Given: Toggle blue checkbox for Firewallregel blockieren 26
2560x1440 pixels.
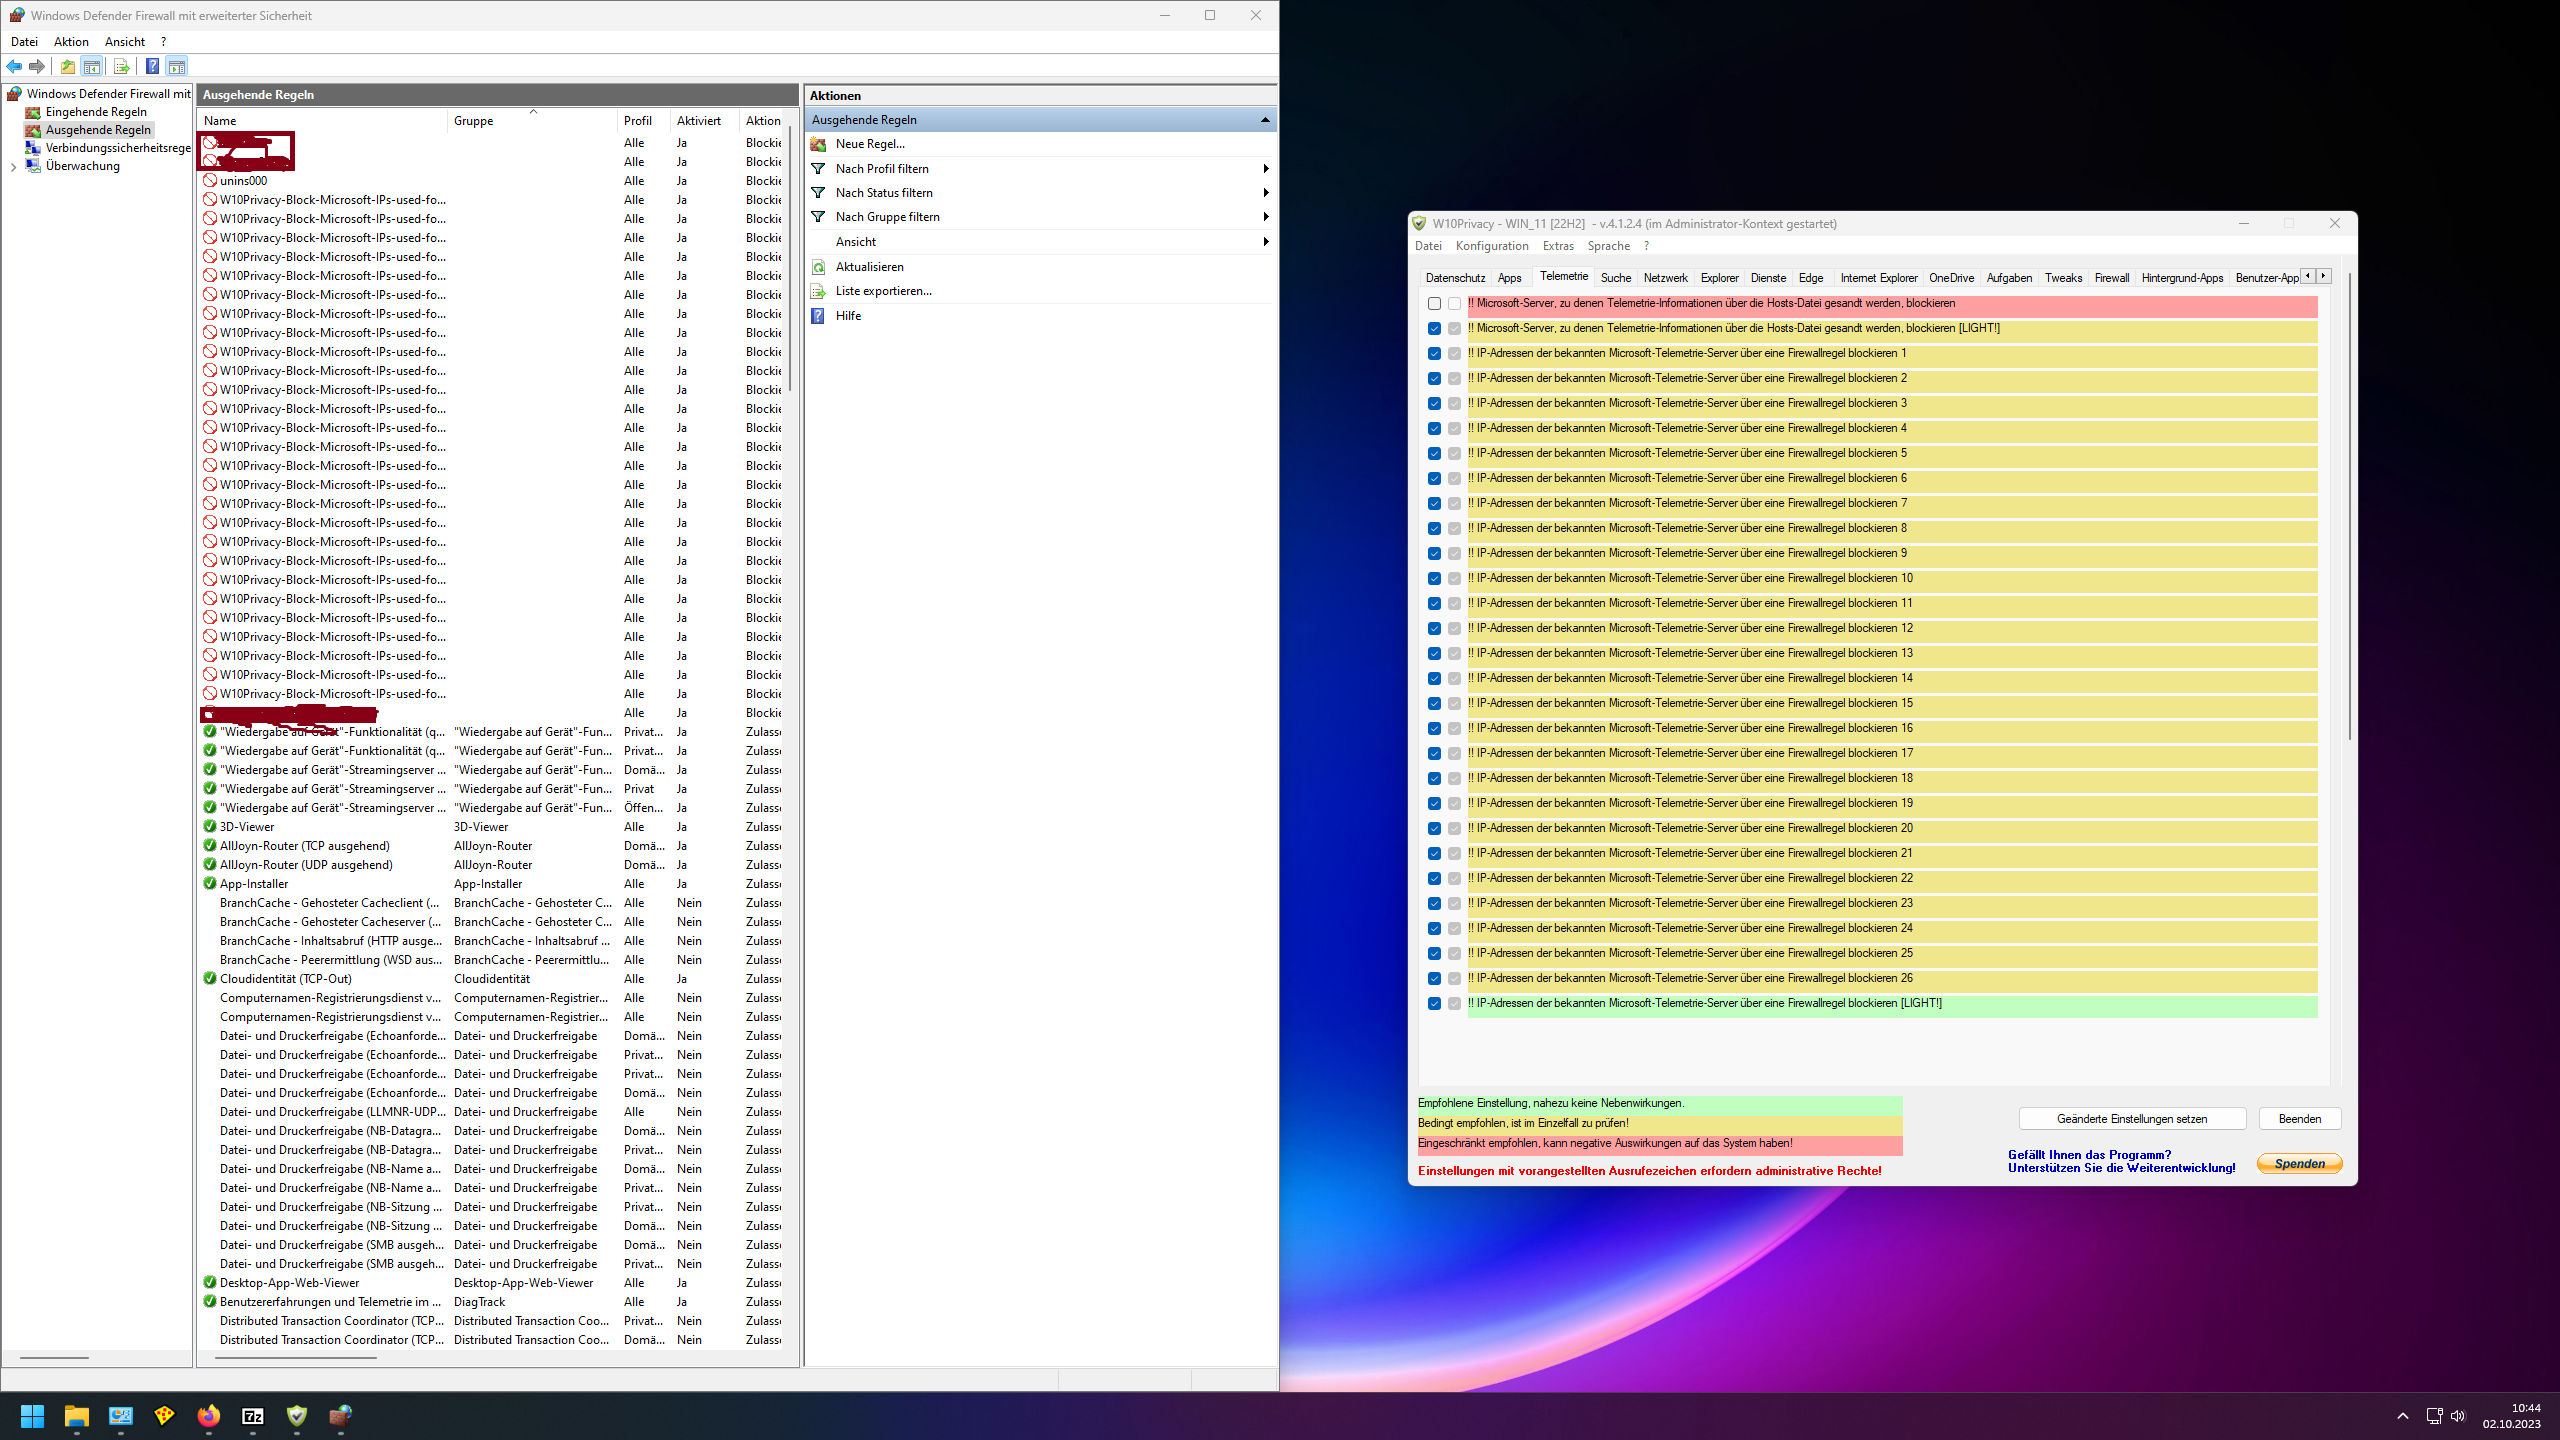Looking at the screenshot, I should tap(1434, 979).
